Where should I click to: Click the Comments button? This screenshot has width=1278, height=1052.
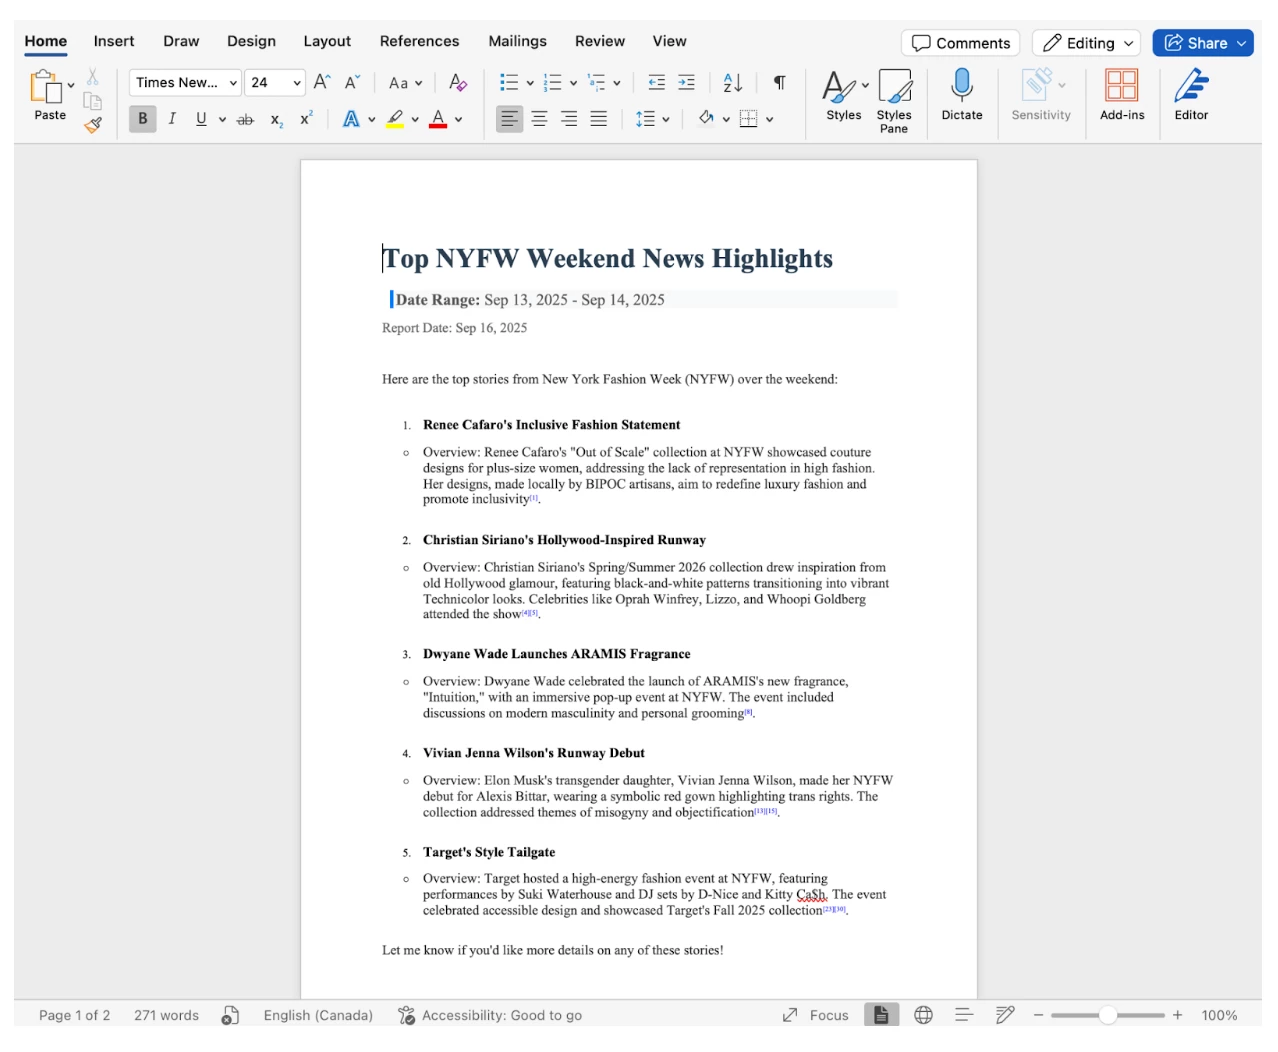tap(961, 43)
